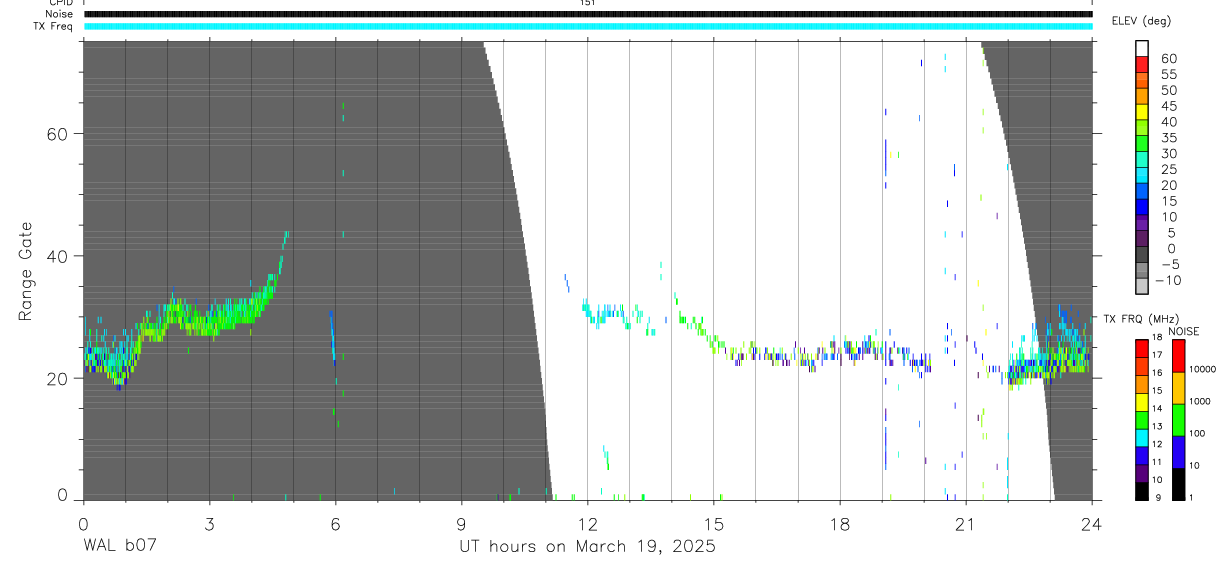Pick the light gray bottom ELEV swatch

[1142, 286]
